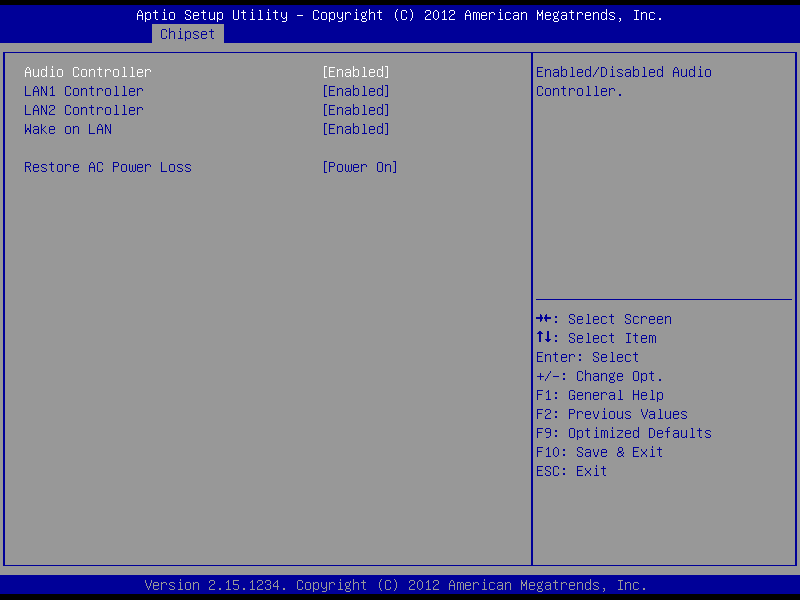Open the Power On value dropdown
The height and width of the screenshot is (600, 800).
point(359,167)
